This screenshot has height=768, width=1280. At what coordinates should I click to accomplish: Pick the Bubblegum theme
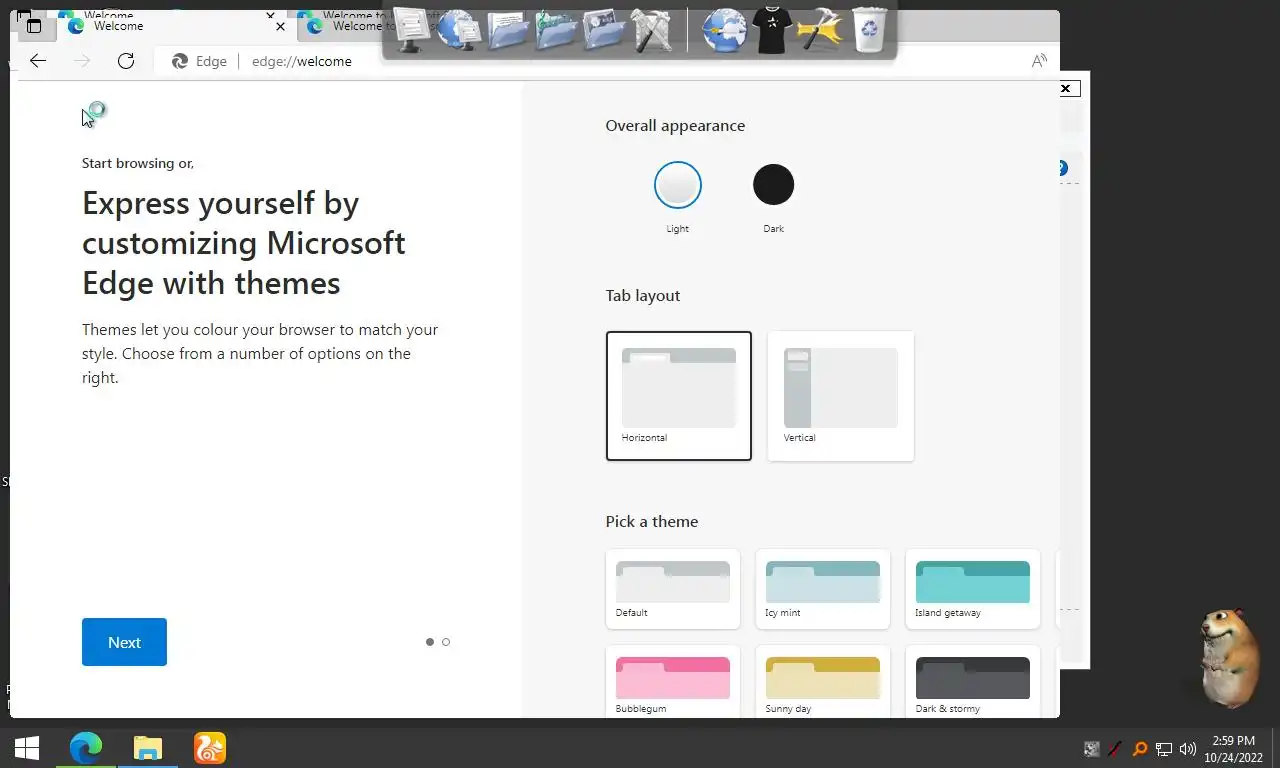(x=673, y=682)
